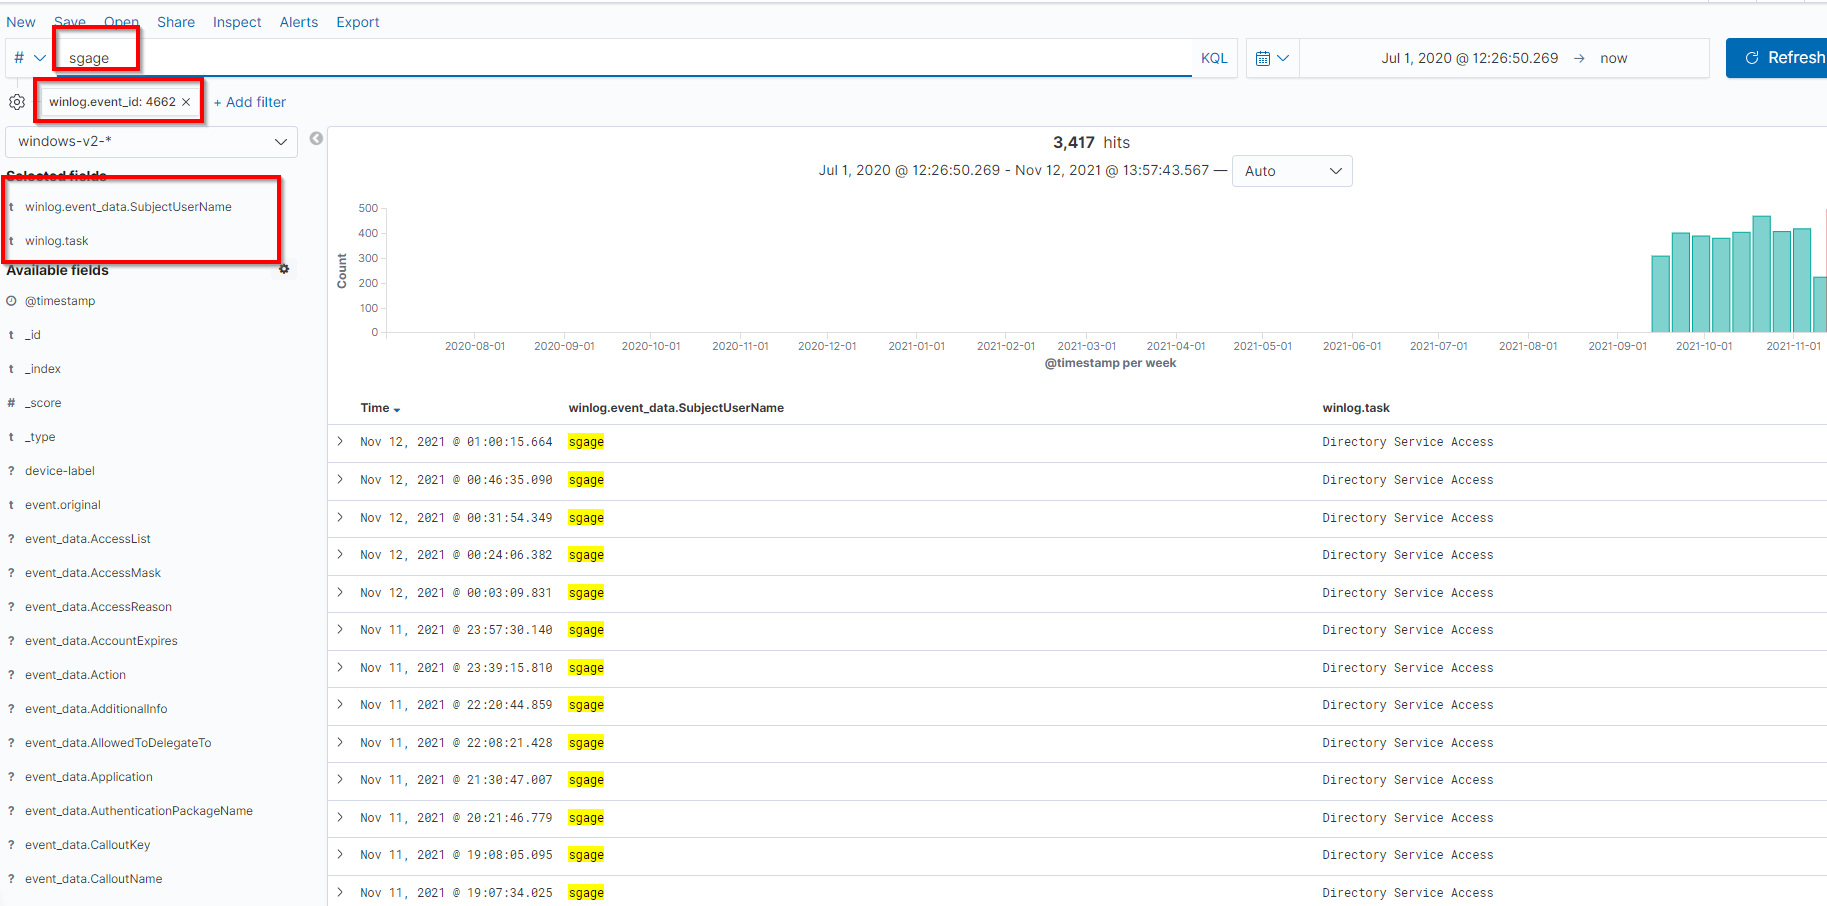Expand row Nov 12, 2021 @ 01:00:15.664

[340, 442]
